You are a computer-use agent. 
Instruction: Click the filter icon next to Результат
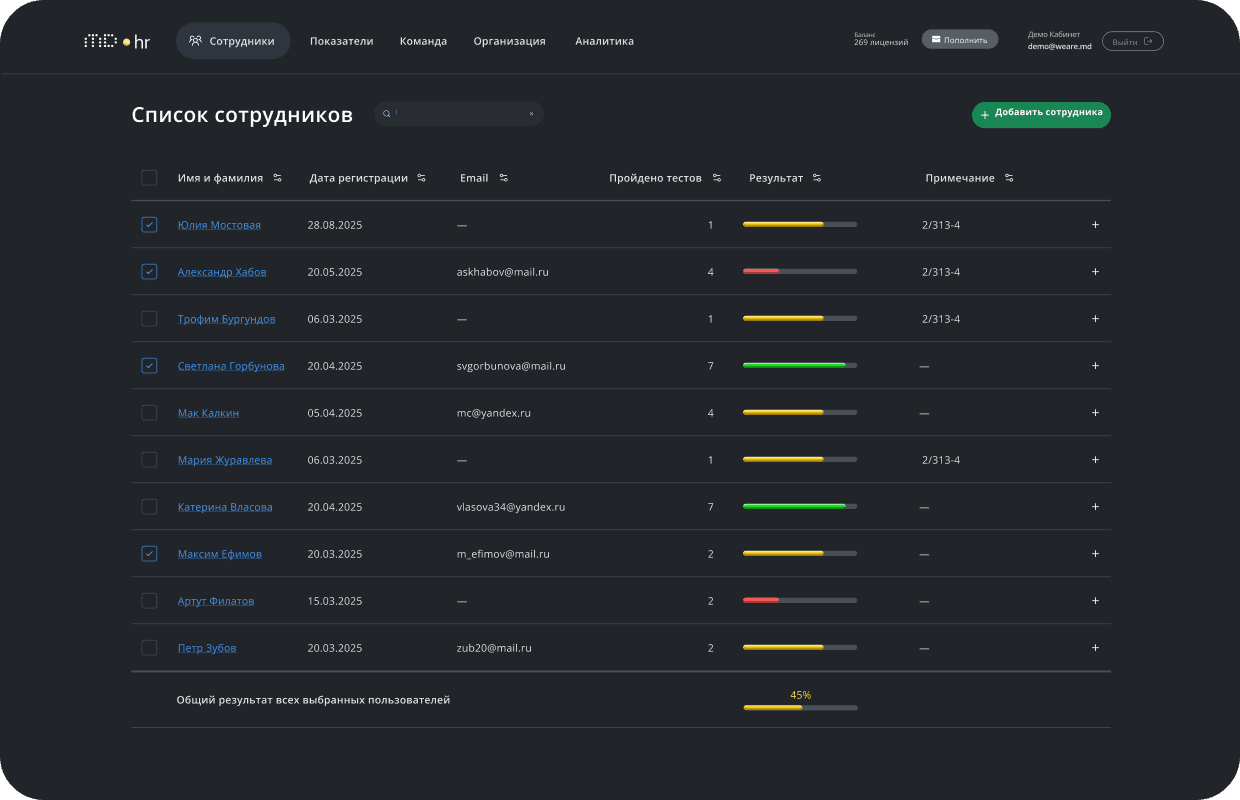[x=817, y=178]
